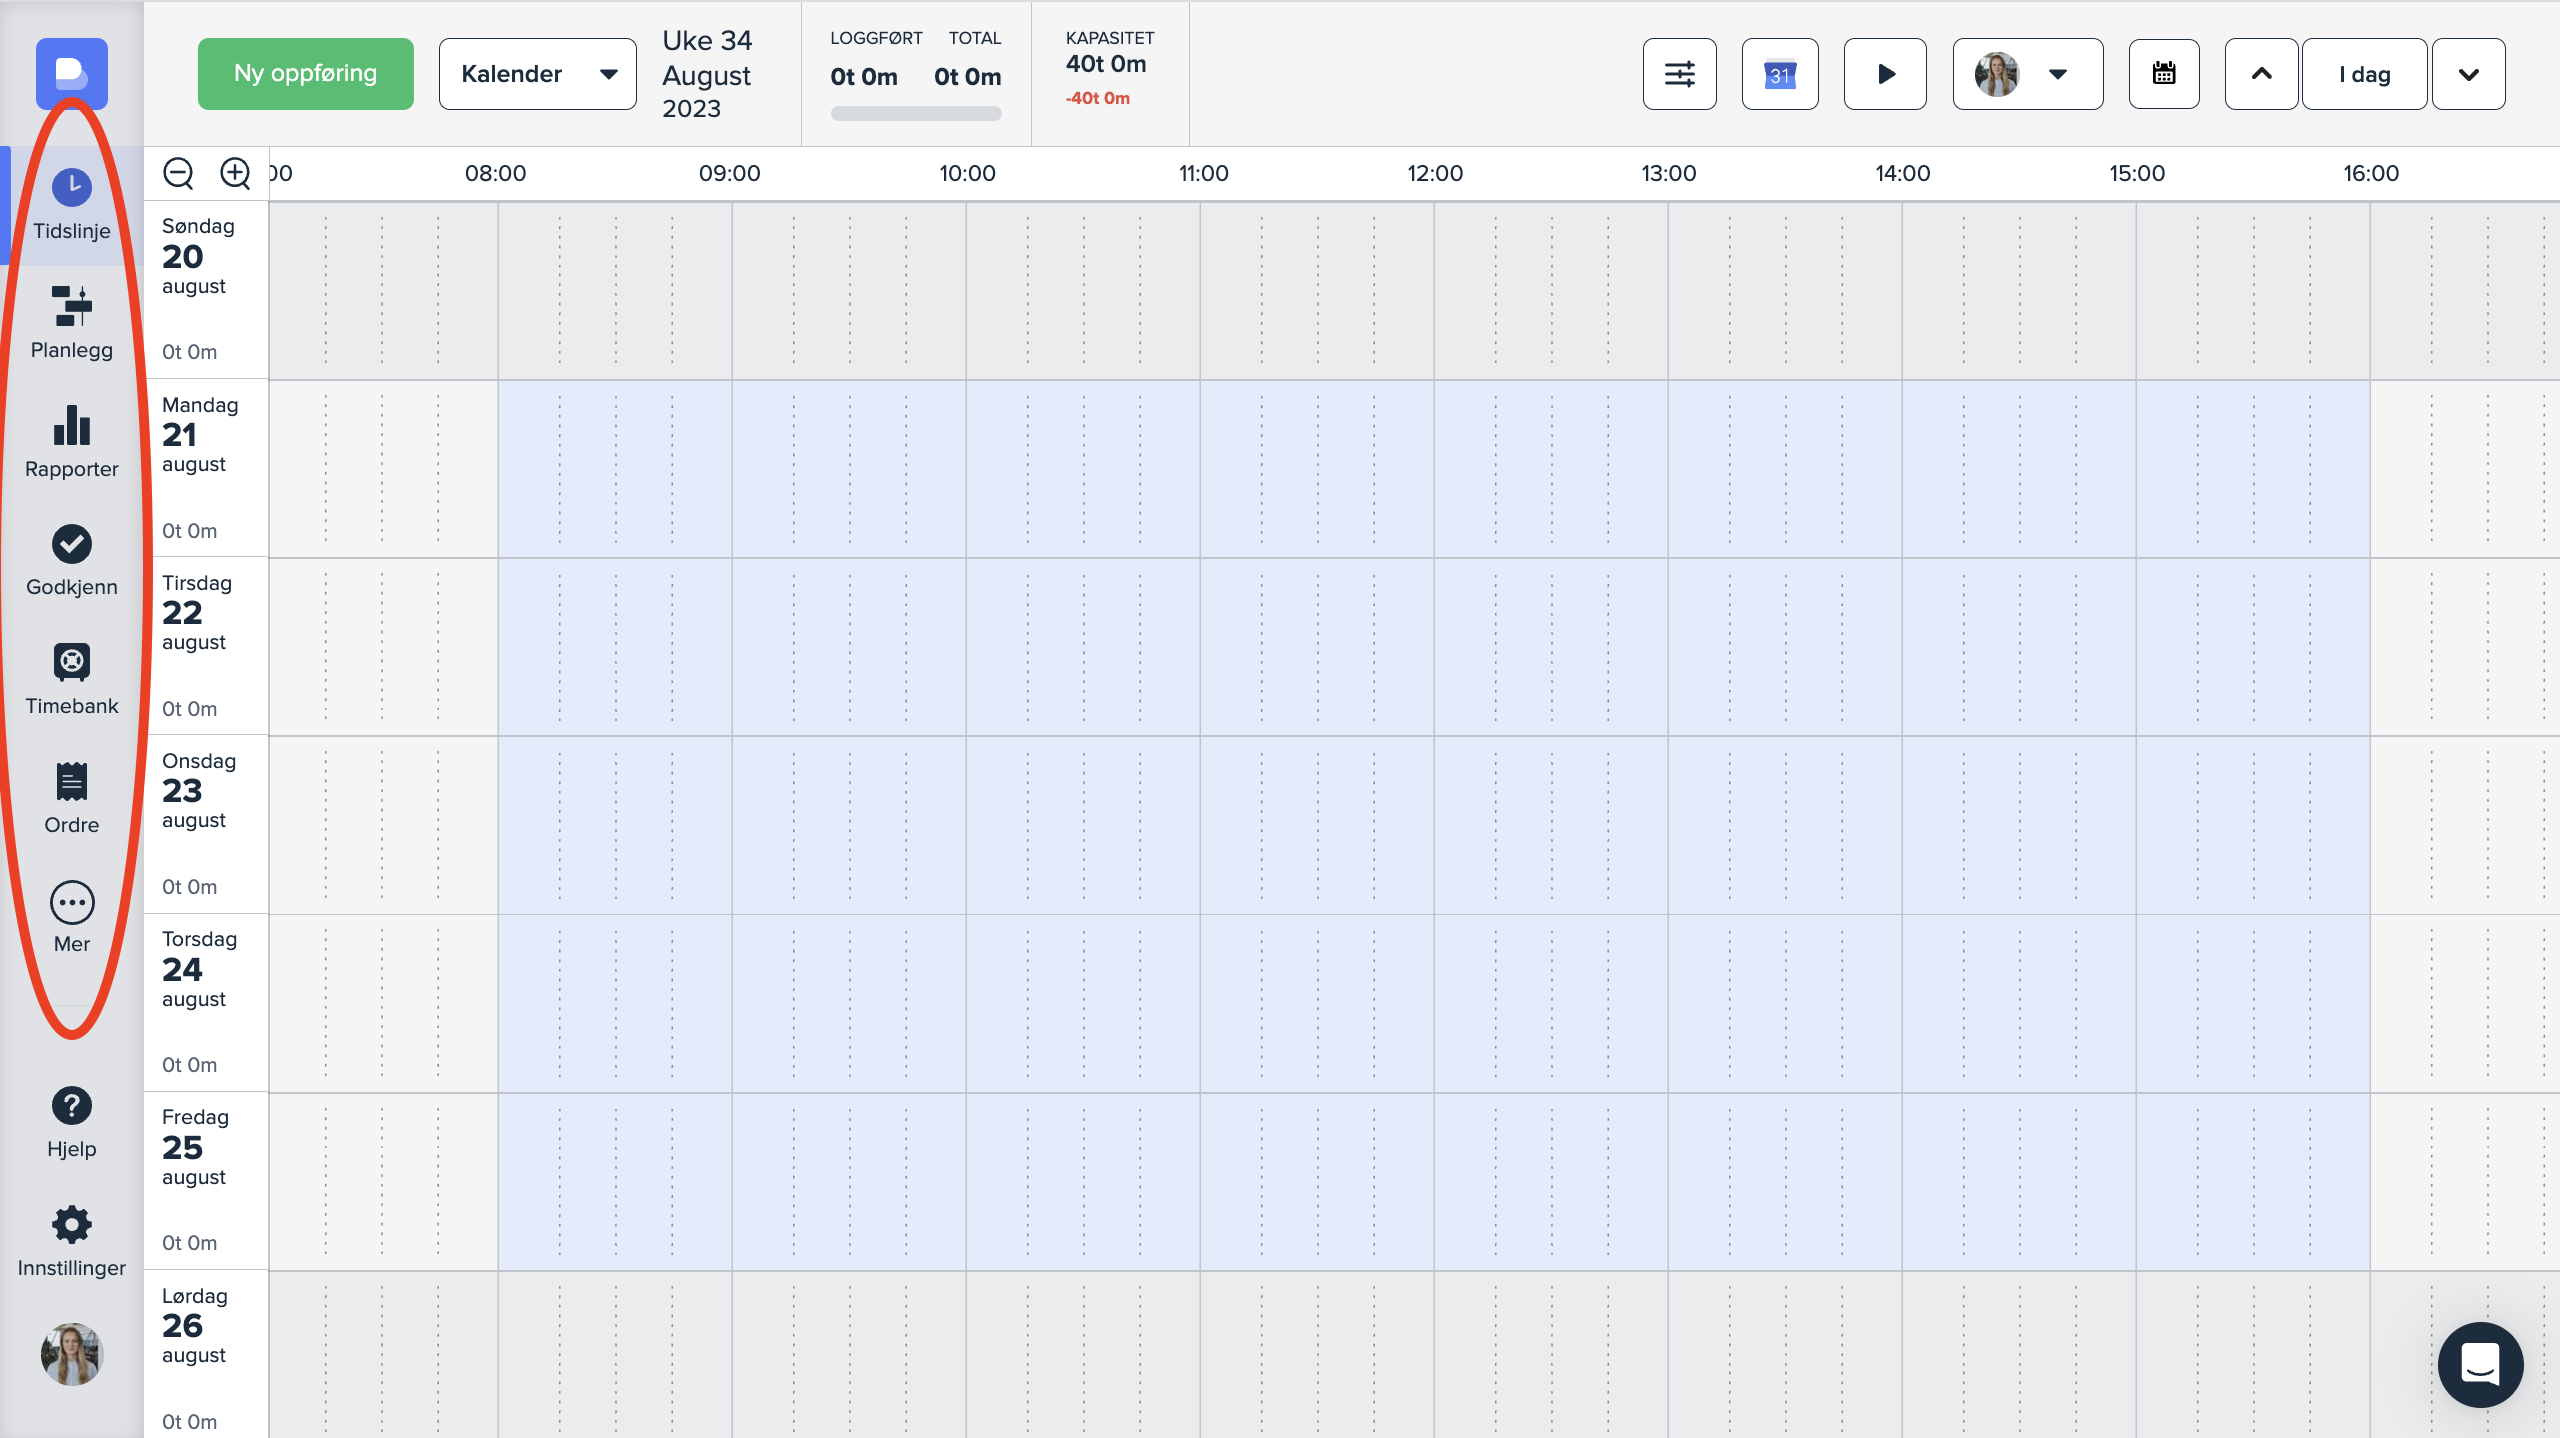The height and width of the screenshot is (1438, 2560).
Task: Click the Mer ellipsis icon
Action: pyautogui.click(x=71, y=903)
